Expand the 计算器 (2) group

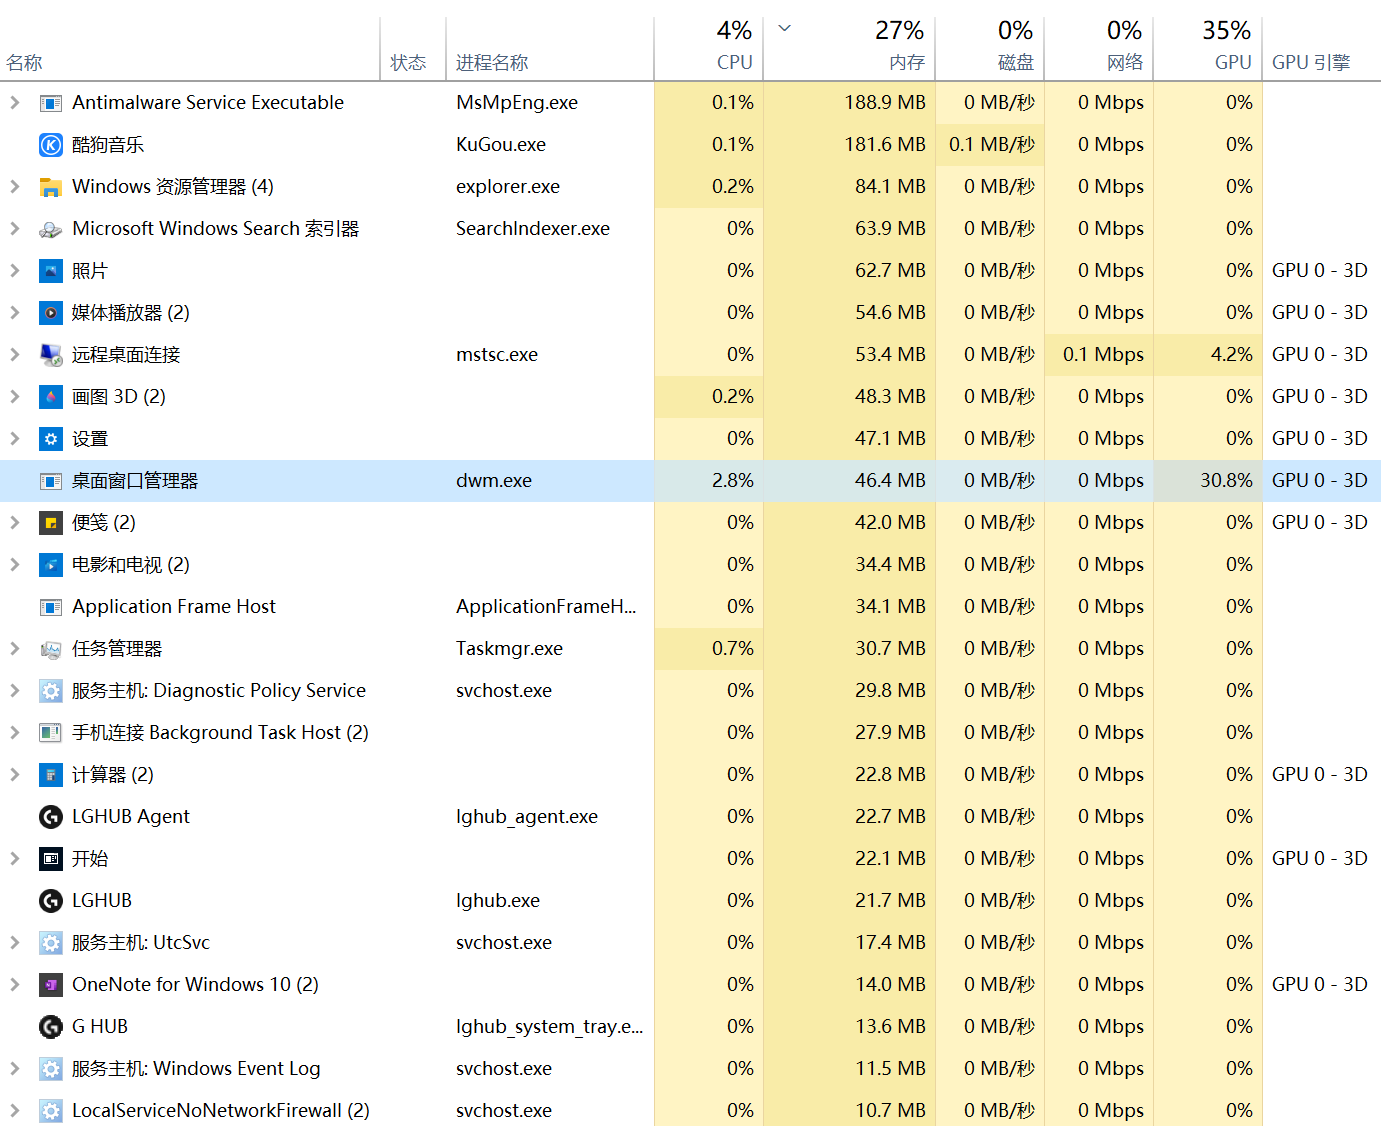click(x=14, y=774)
